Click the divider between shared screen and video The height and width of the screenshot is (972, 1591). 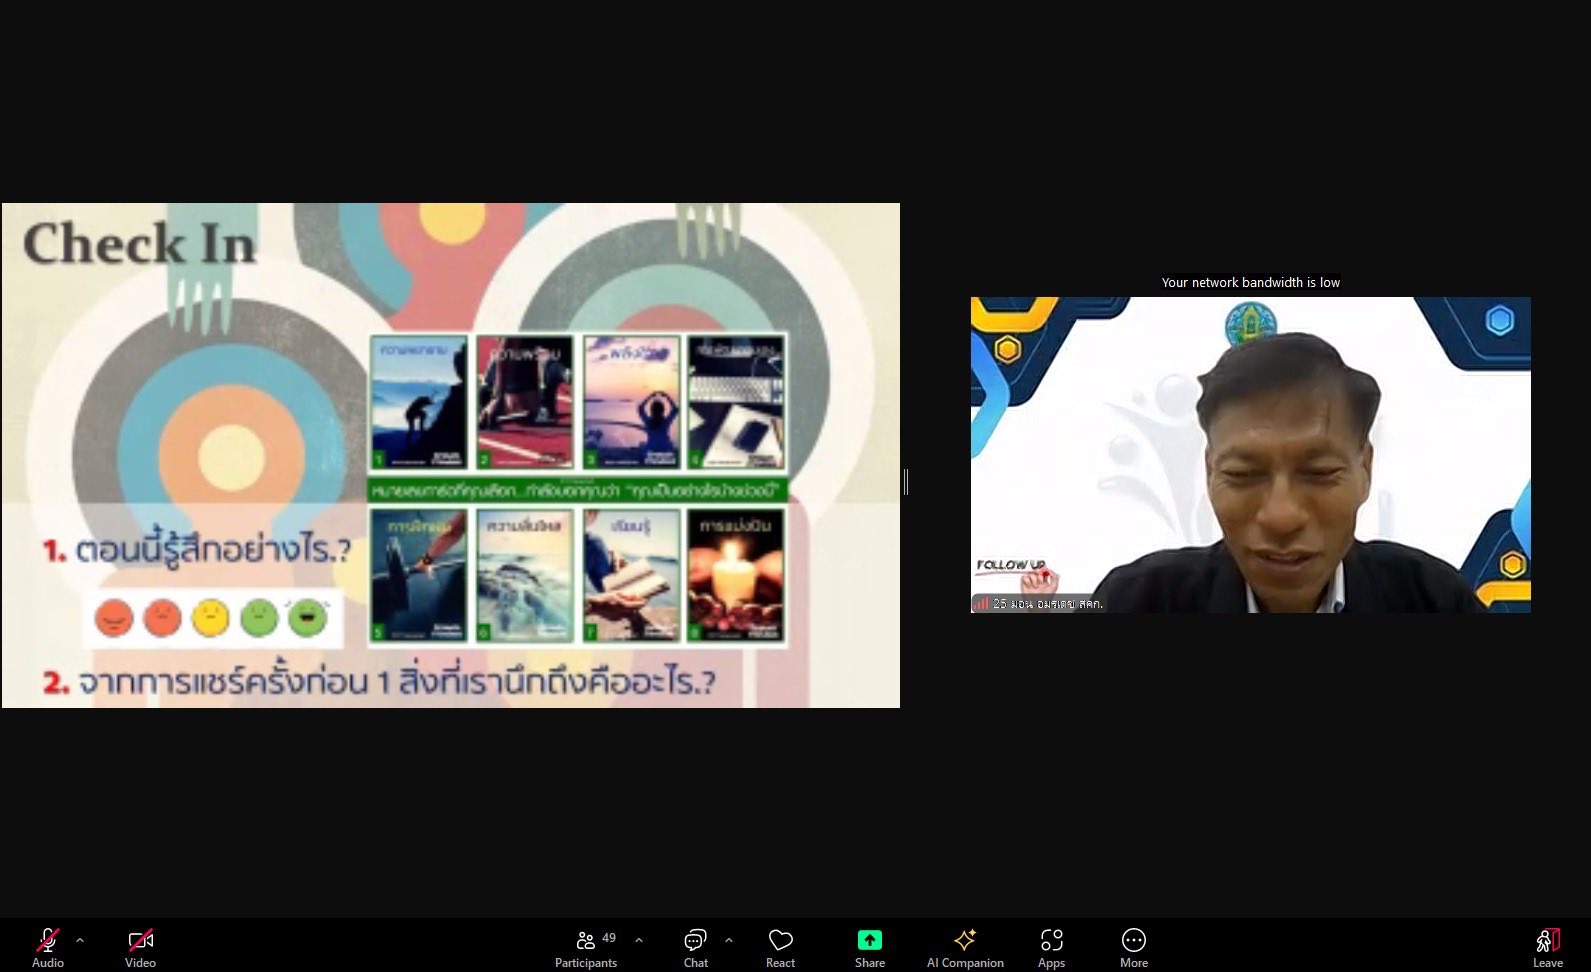[x=905, y=482]
